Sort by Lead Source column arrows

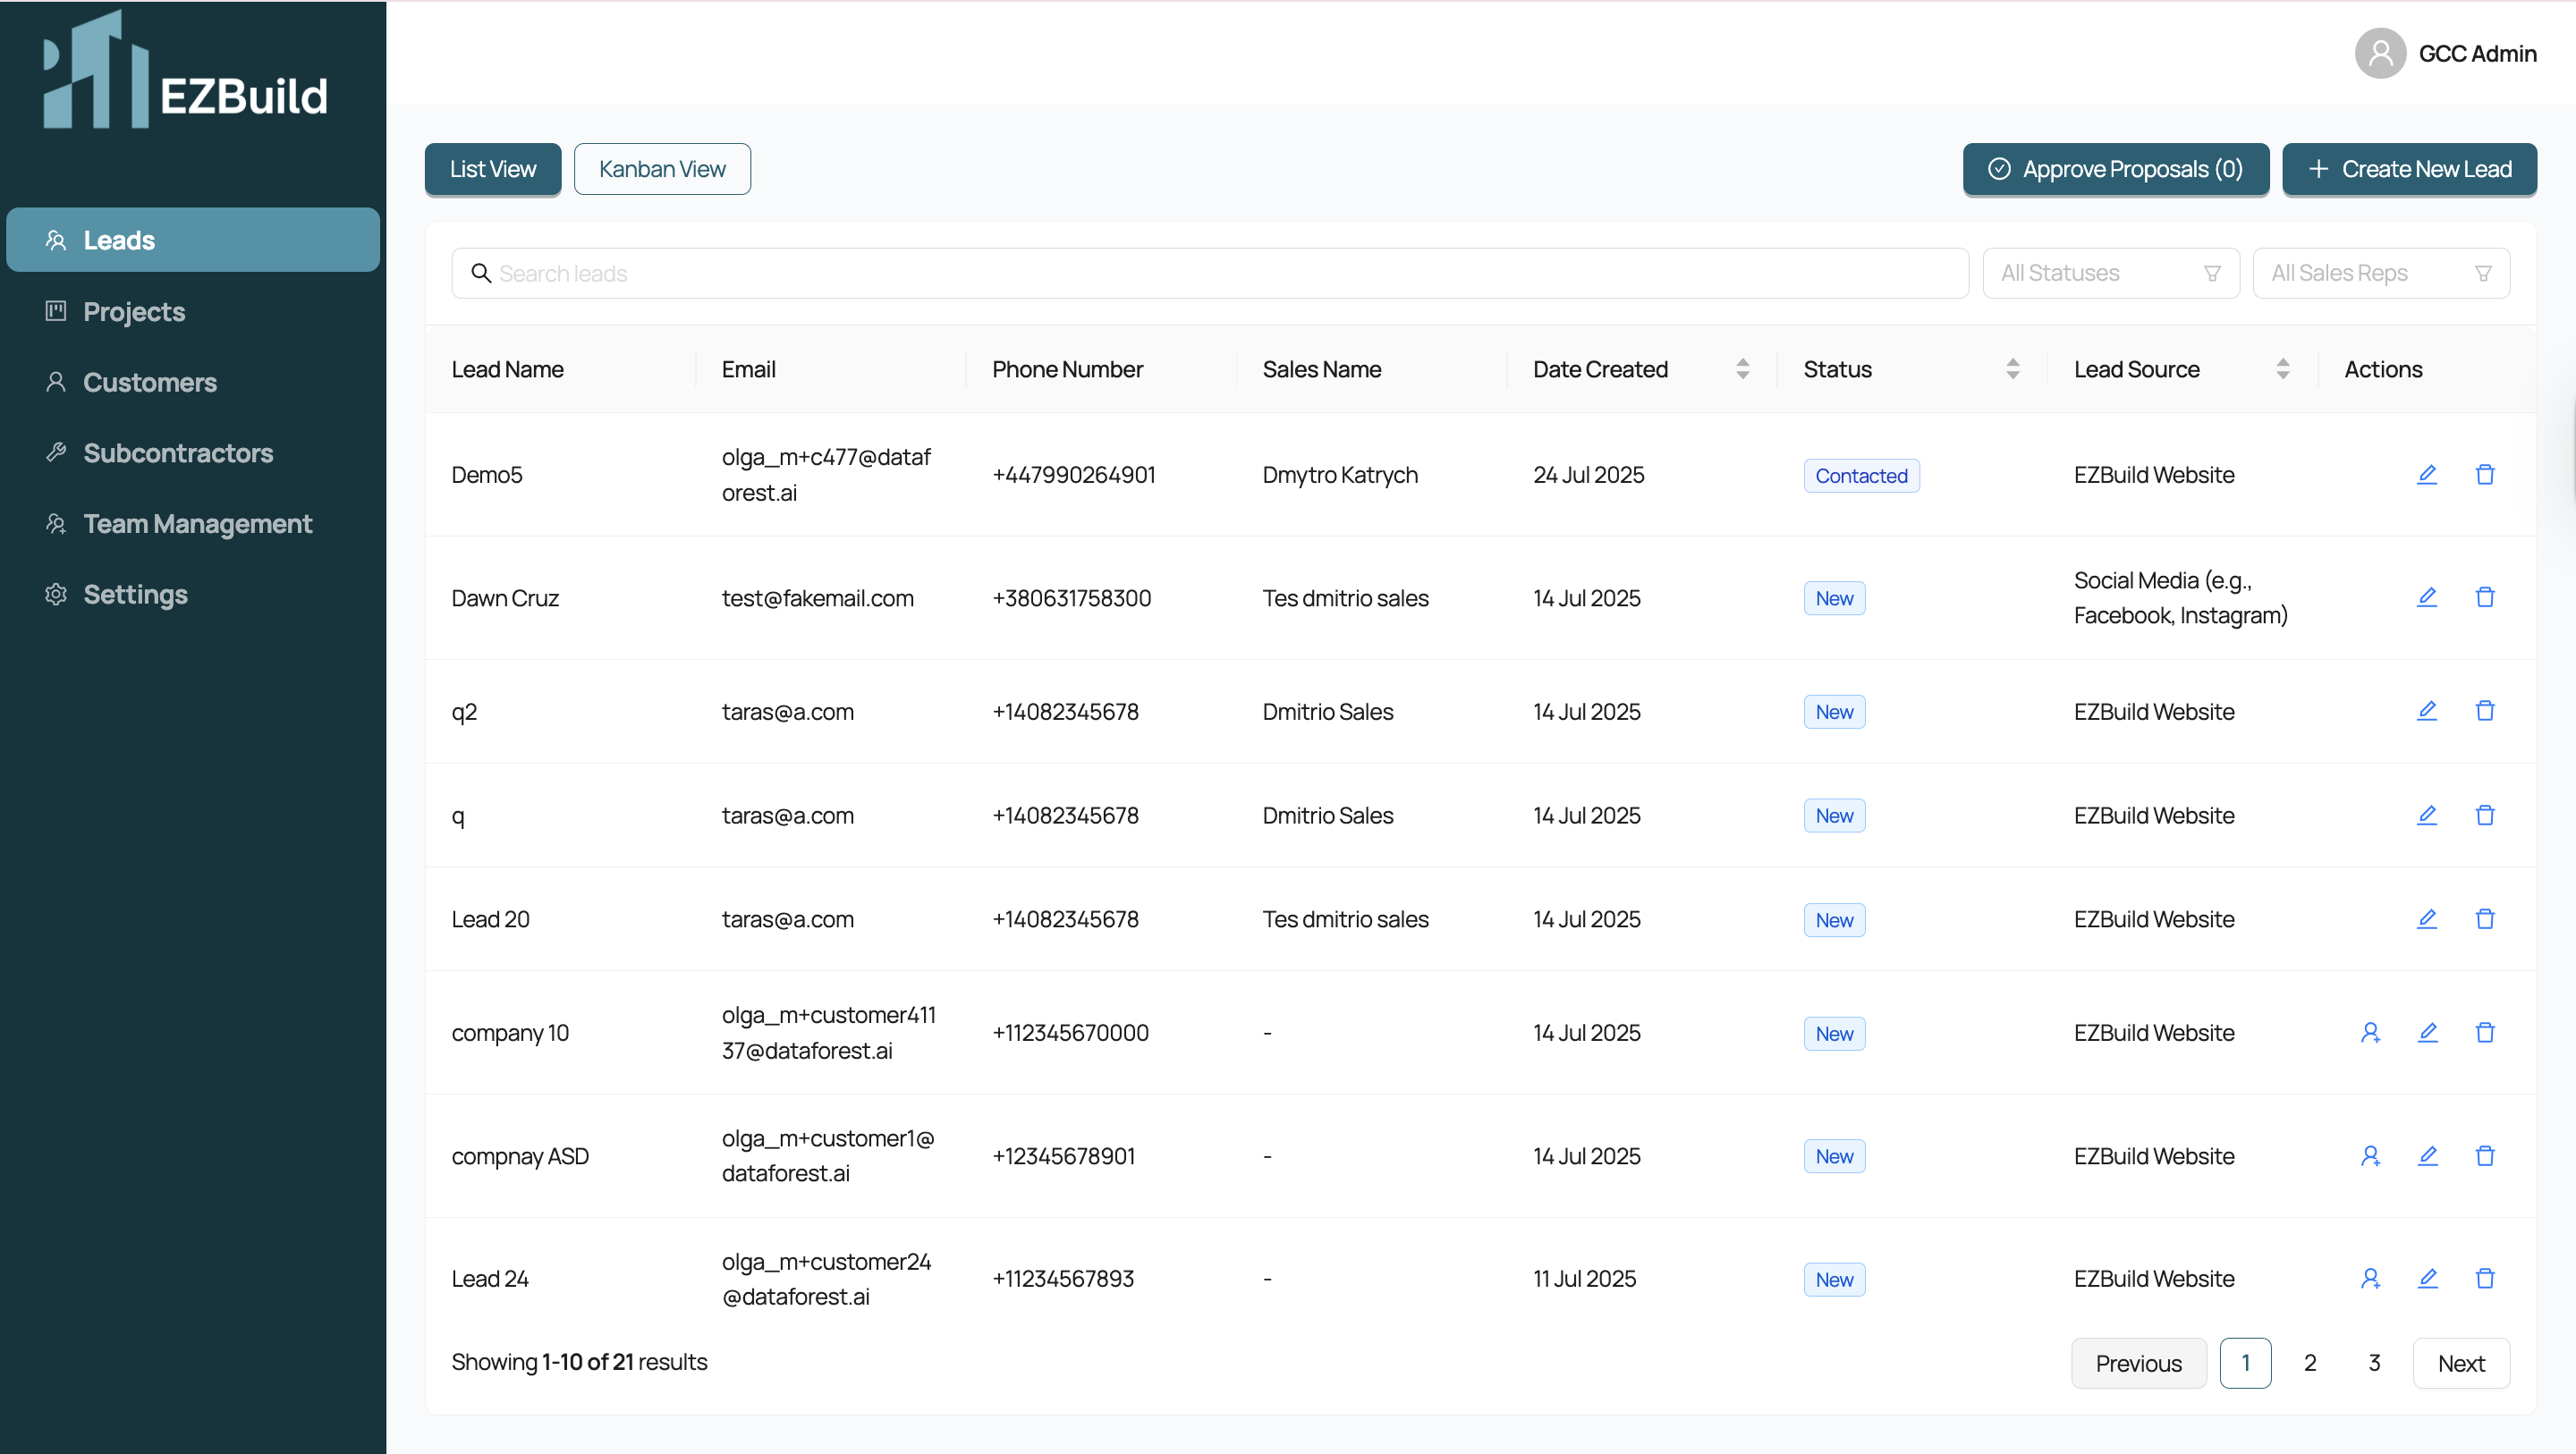(2283, 369)
